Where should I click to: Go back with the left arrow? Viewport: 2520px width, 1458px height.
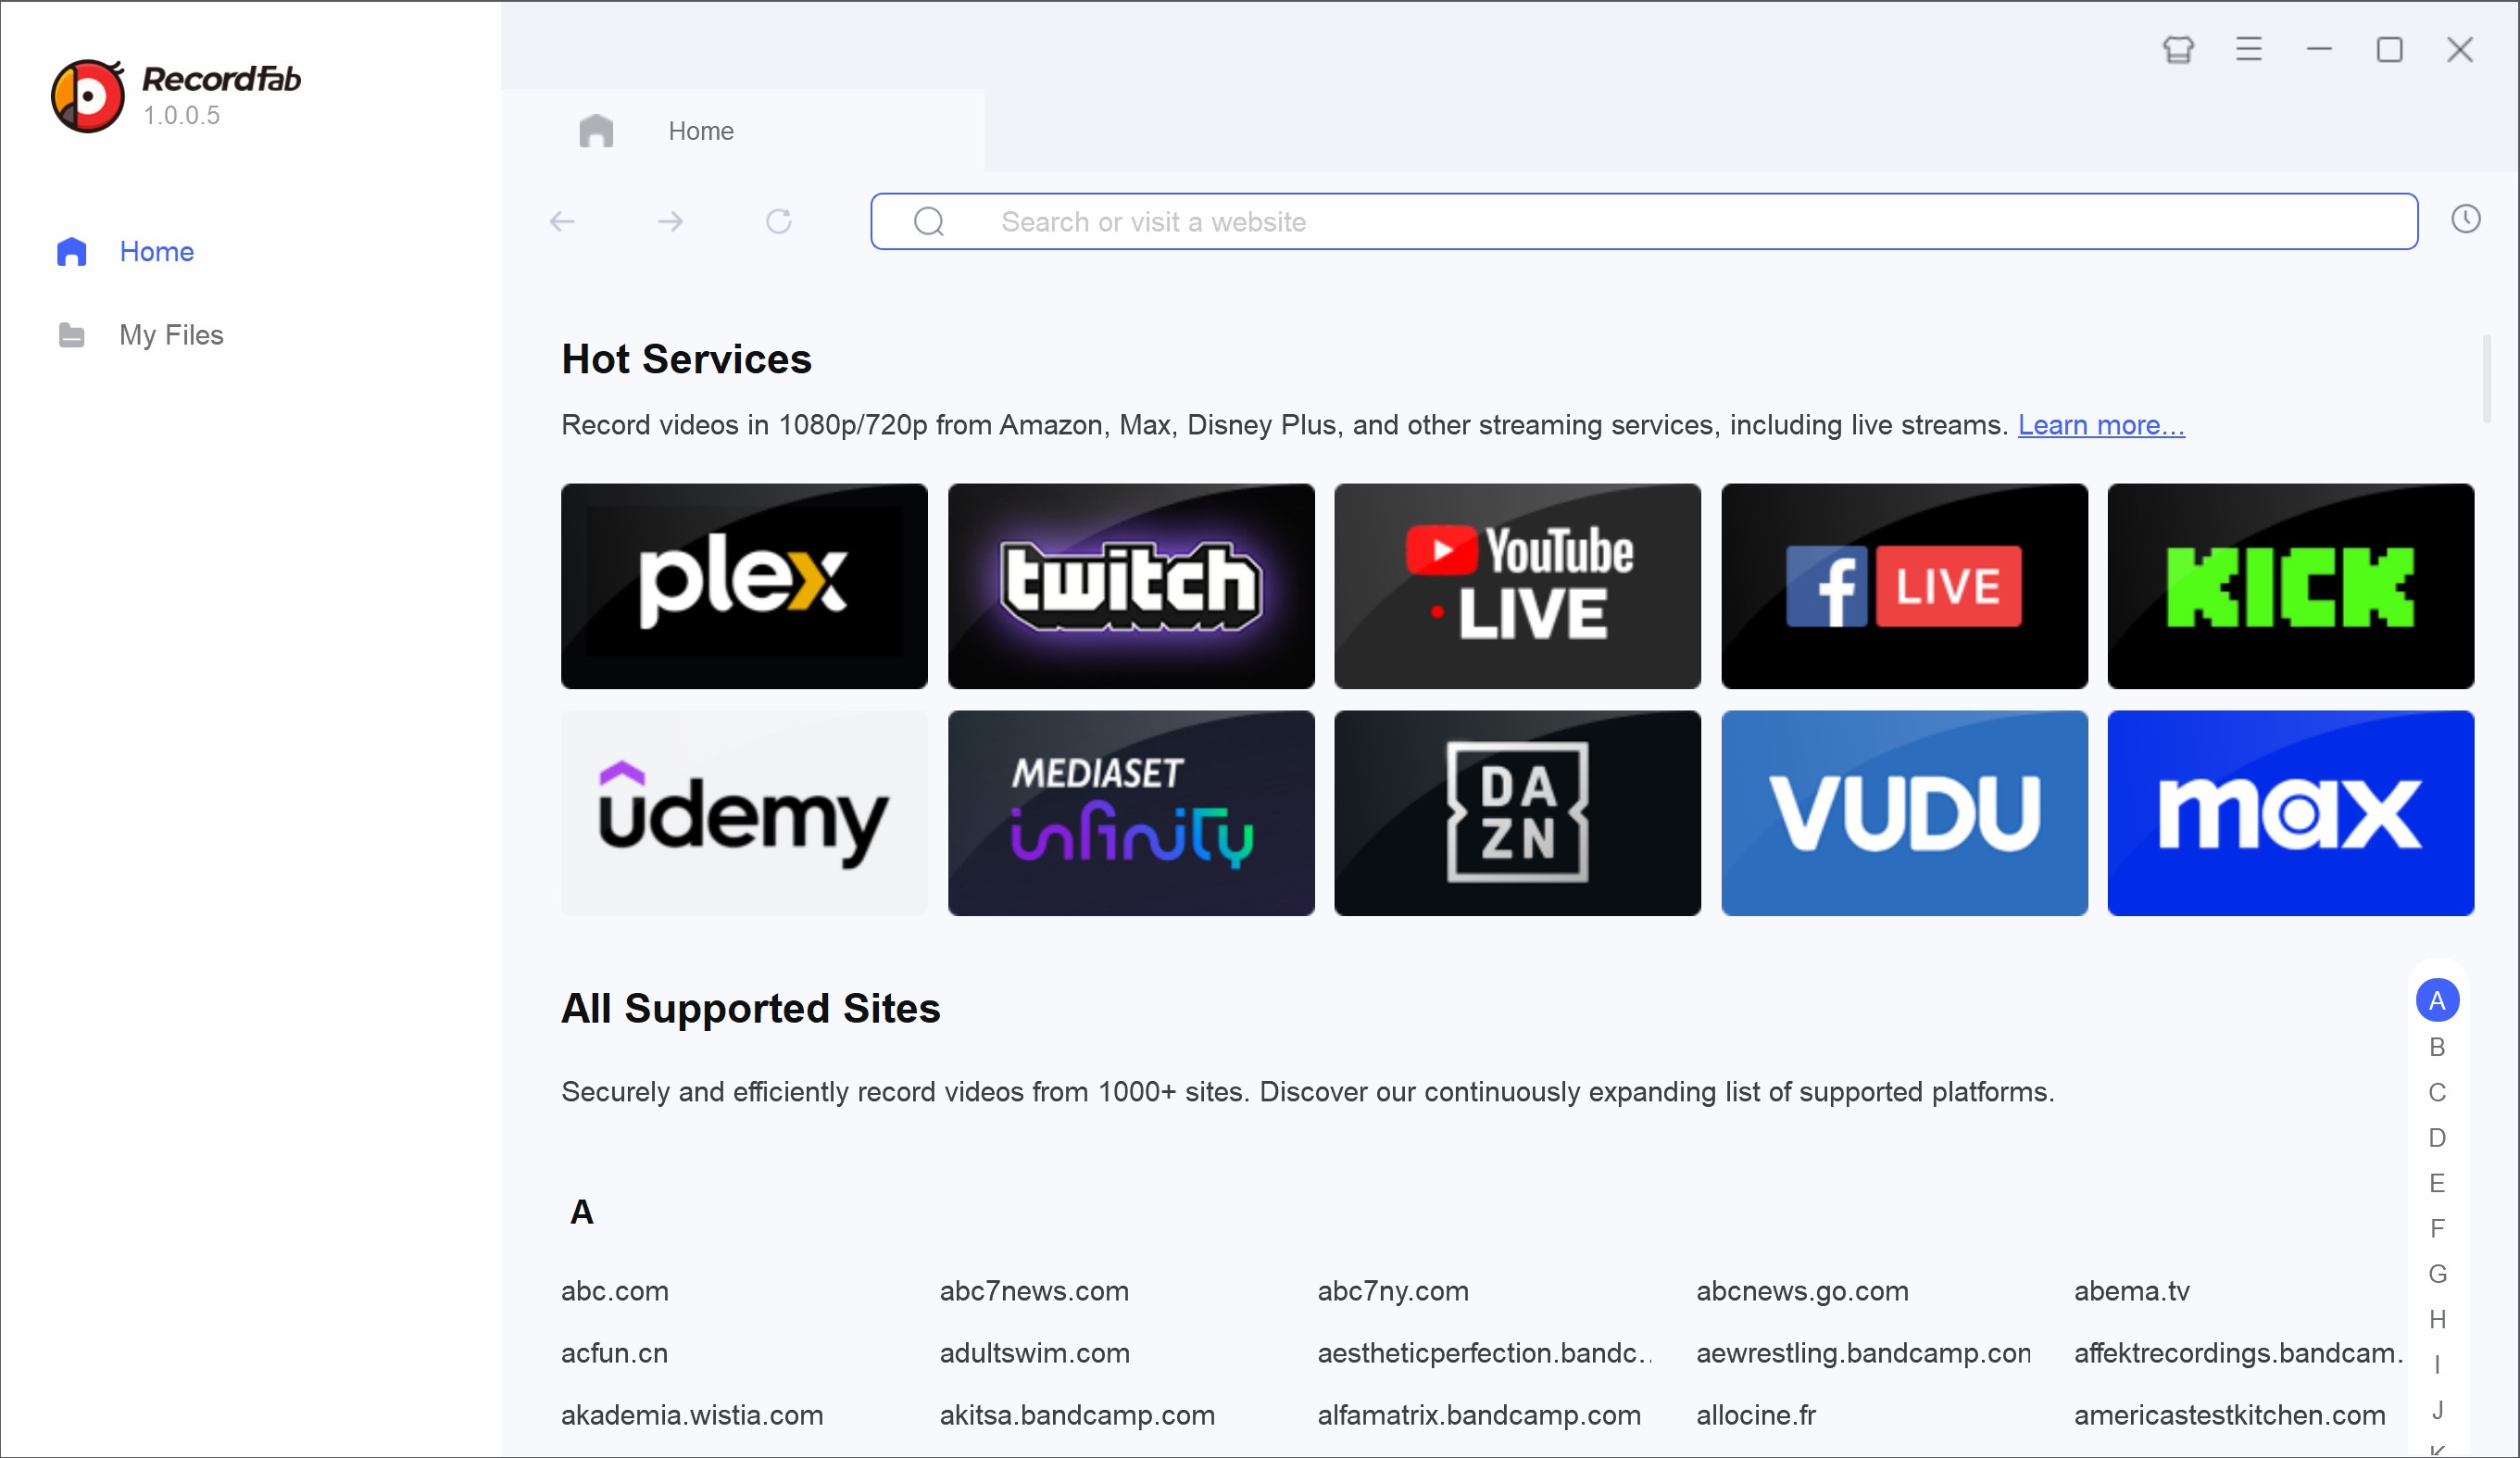coord(562,221)
